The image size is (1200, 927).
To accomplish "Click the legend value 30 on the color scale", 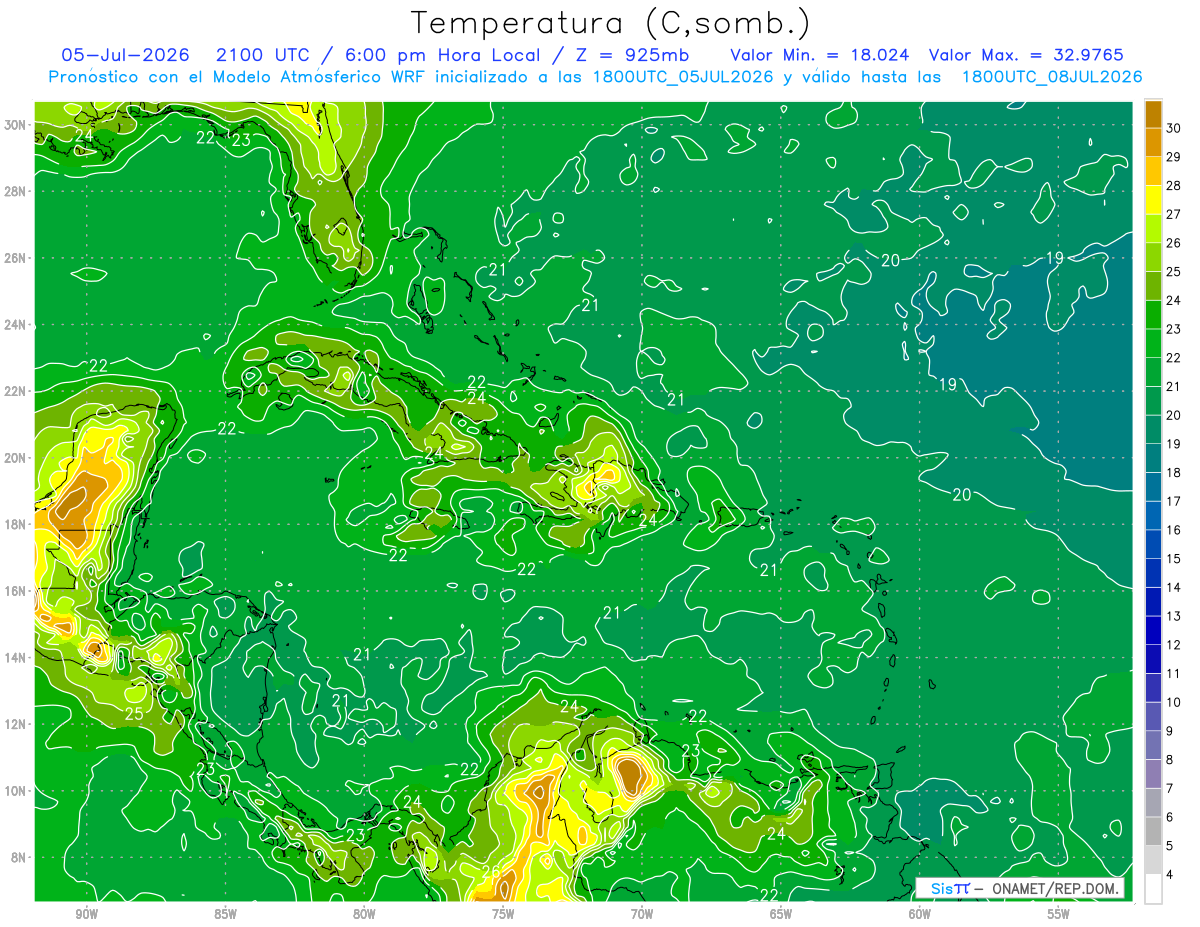I will point(1173,128).
